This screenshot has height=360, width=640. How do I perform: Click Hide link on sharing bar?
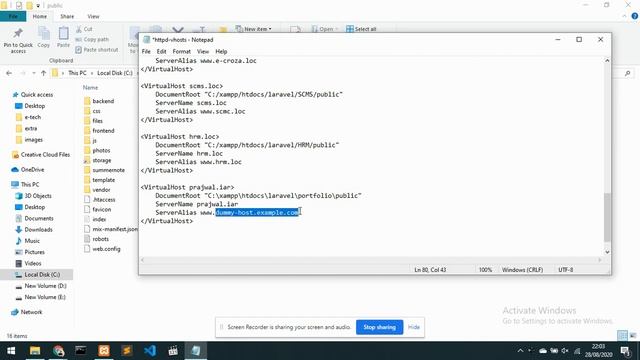[x=414, y=327]
